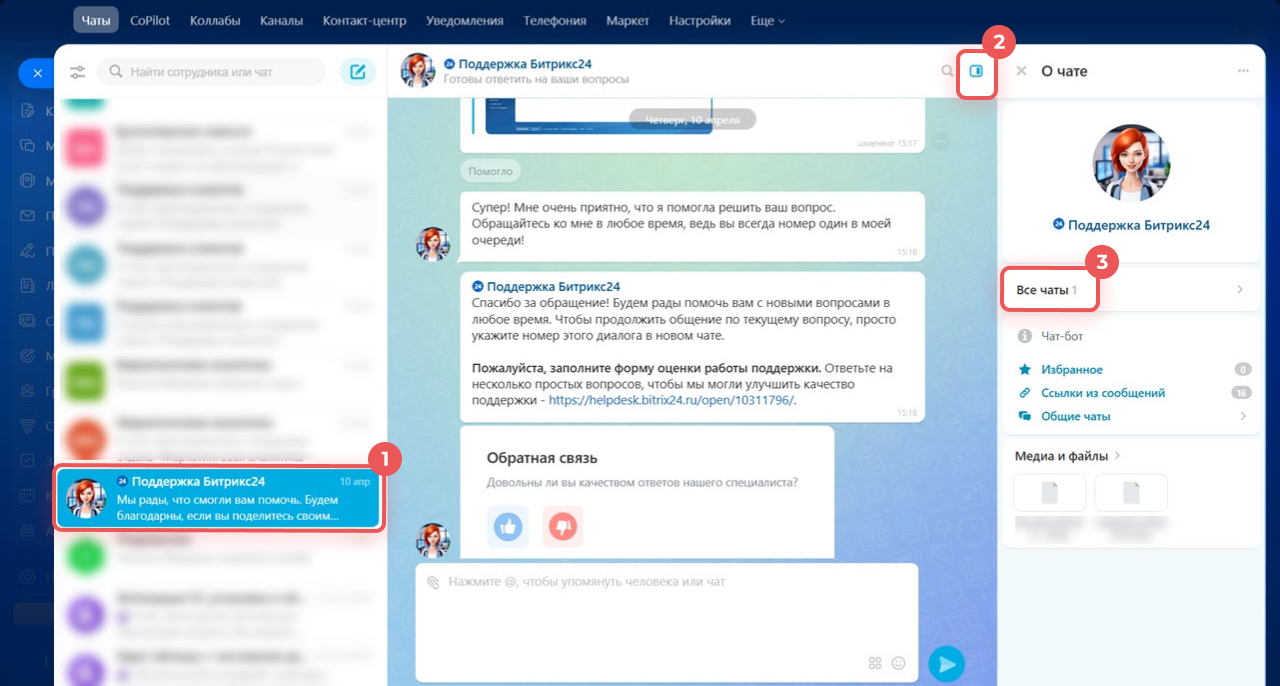This screenshot has height=686, width=1280.
Task: Click the large profile avatar in sidebar
Action: tap(1131, 165)
